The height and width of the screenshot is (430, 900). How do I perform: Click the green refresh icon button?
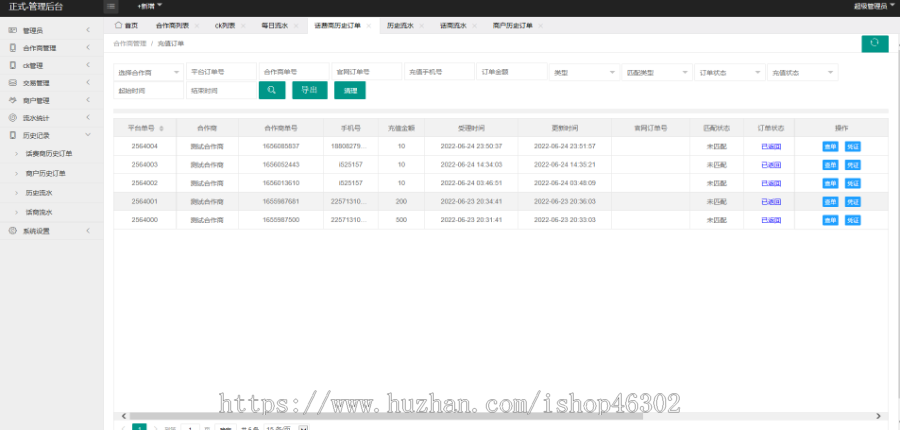click(x=875, y=44)
